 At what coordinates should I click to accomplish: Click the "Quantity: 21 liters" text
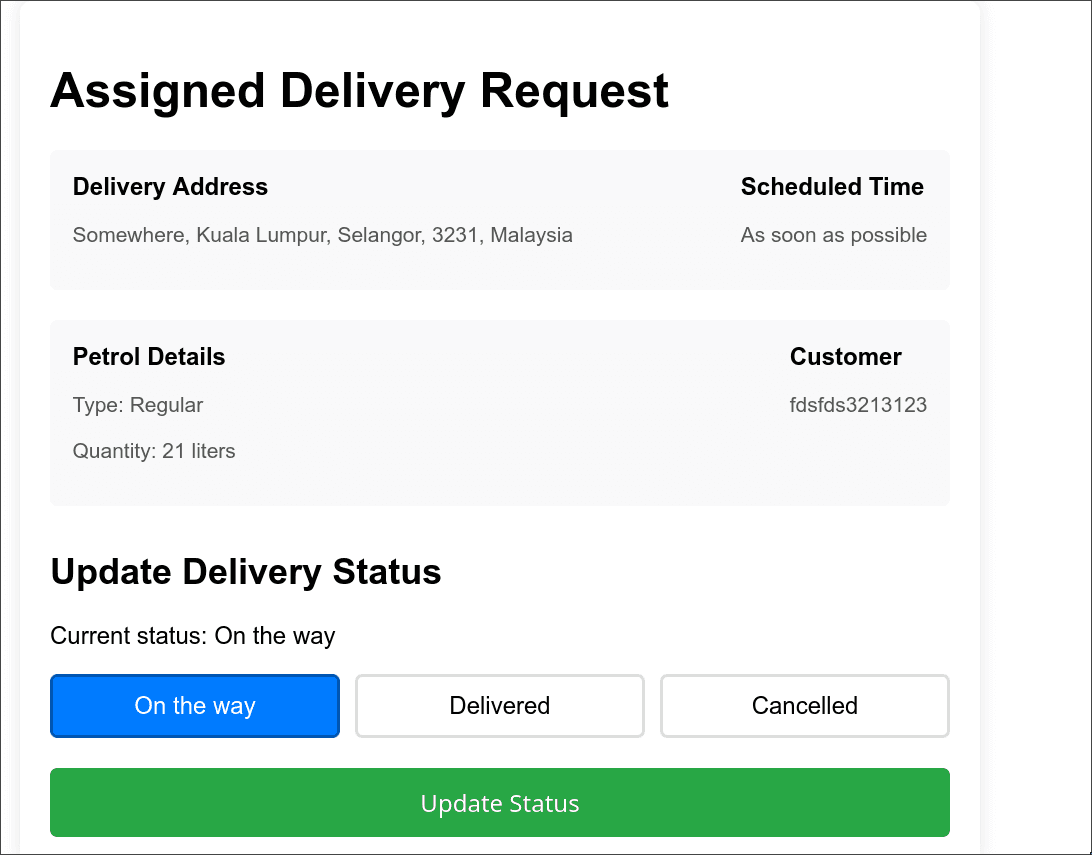153,451
